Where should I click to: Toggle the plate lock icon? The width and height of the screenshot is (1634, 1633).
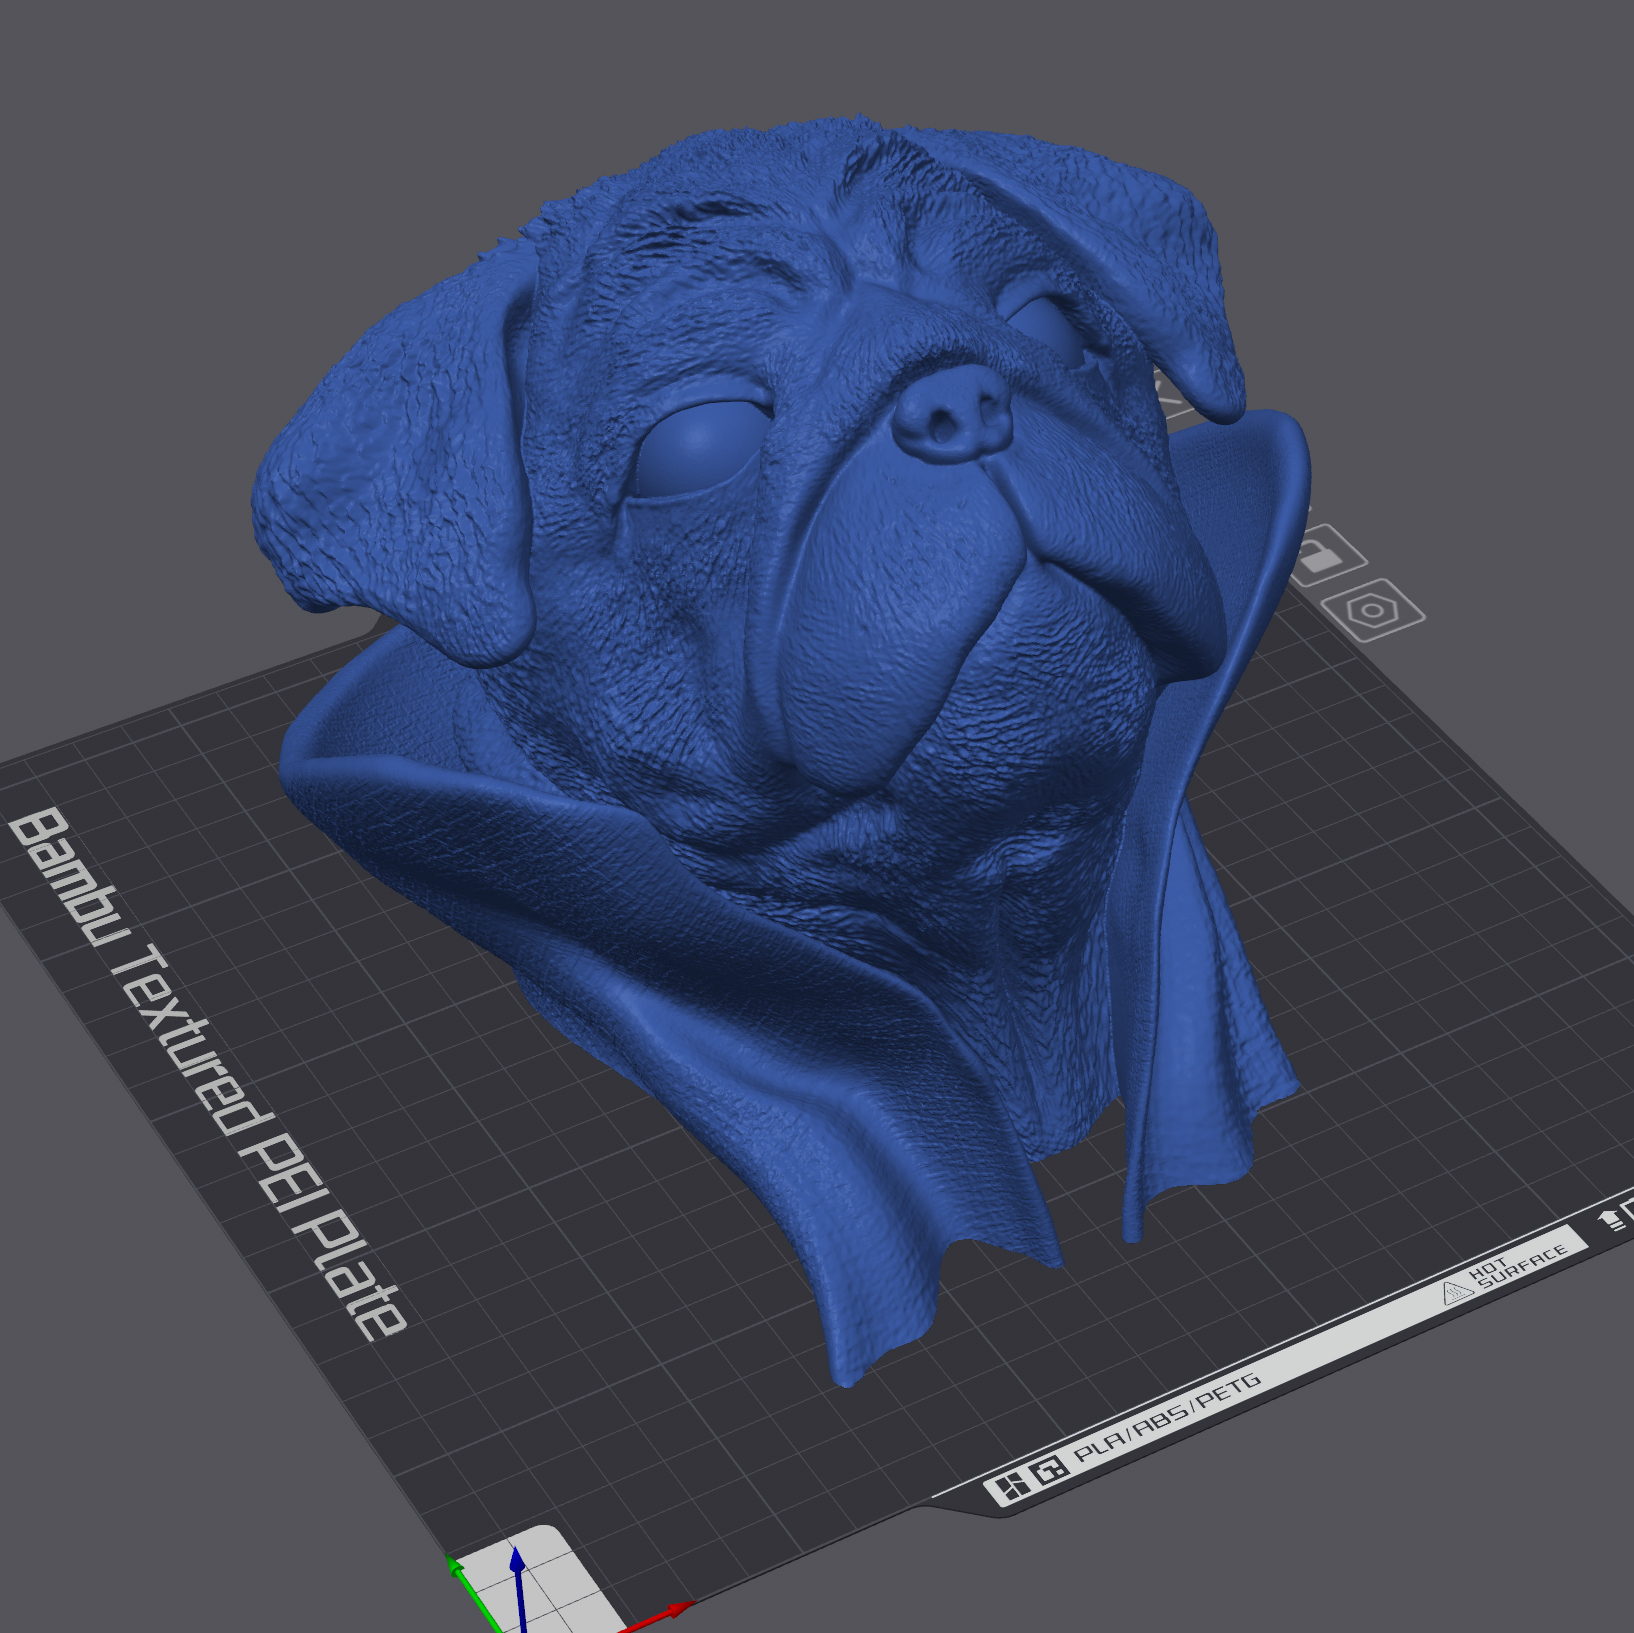1326,556
